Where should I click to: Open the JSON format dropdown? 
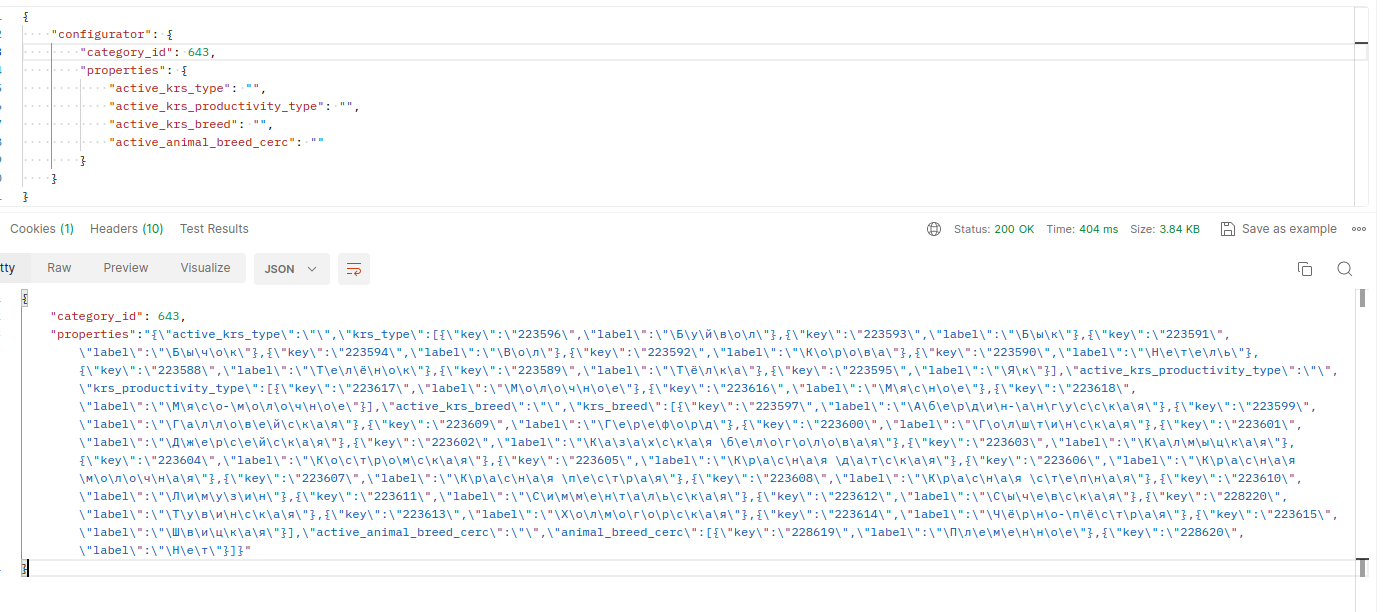[x=292, y=268]
